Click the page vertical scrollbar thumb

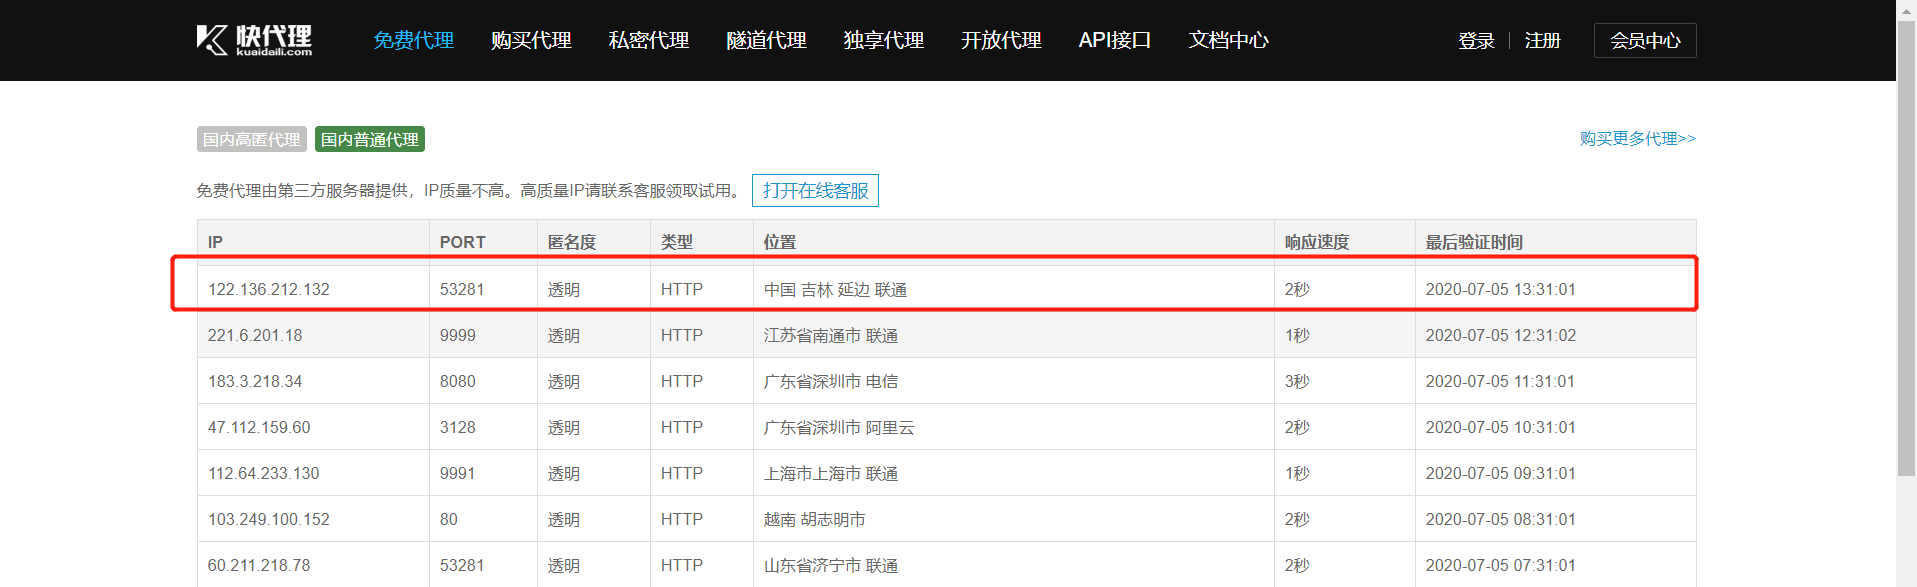(1906, 247)
